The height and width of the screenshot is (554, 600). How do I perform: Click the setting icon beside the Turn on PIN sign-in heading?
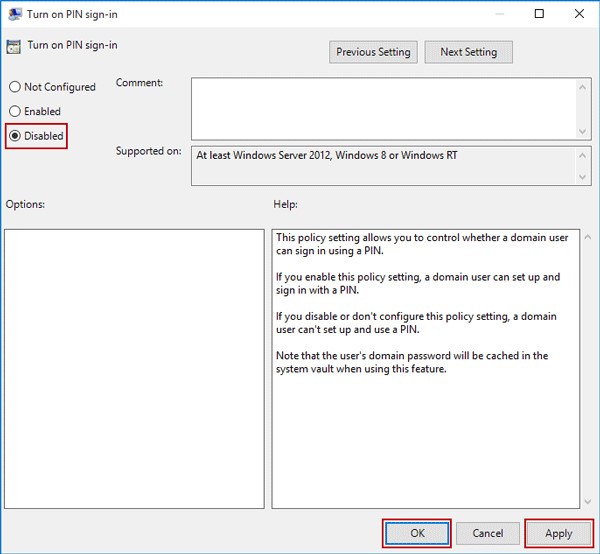(13, 46)
